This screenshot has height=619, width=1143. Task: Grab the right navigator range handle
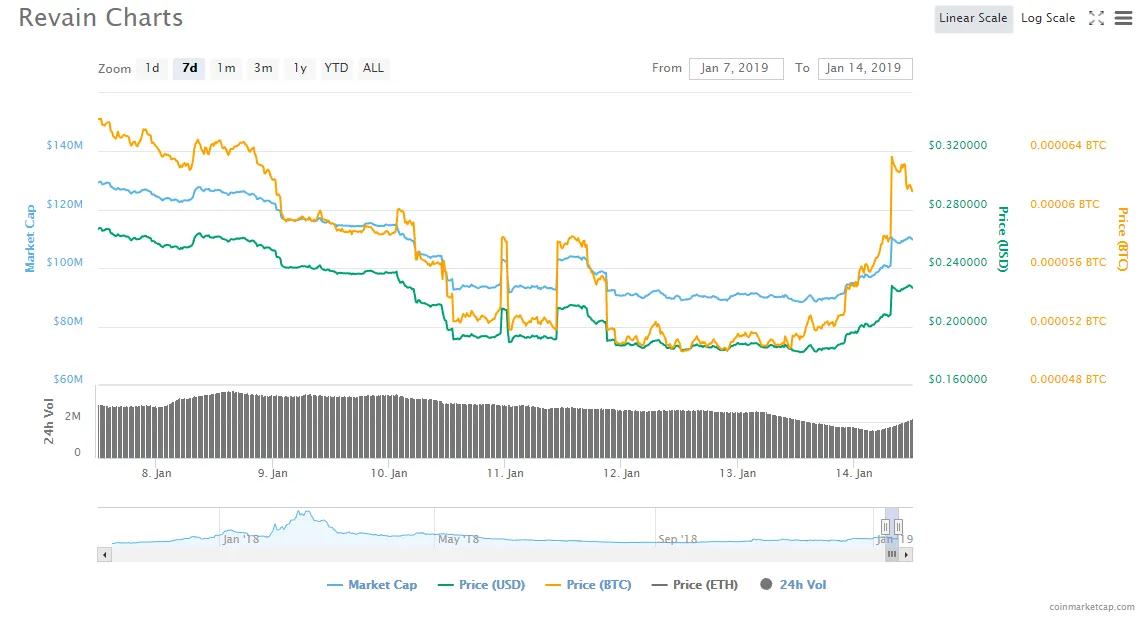pyautogui.click(x=898, y=526)
